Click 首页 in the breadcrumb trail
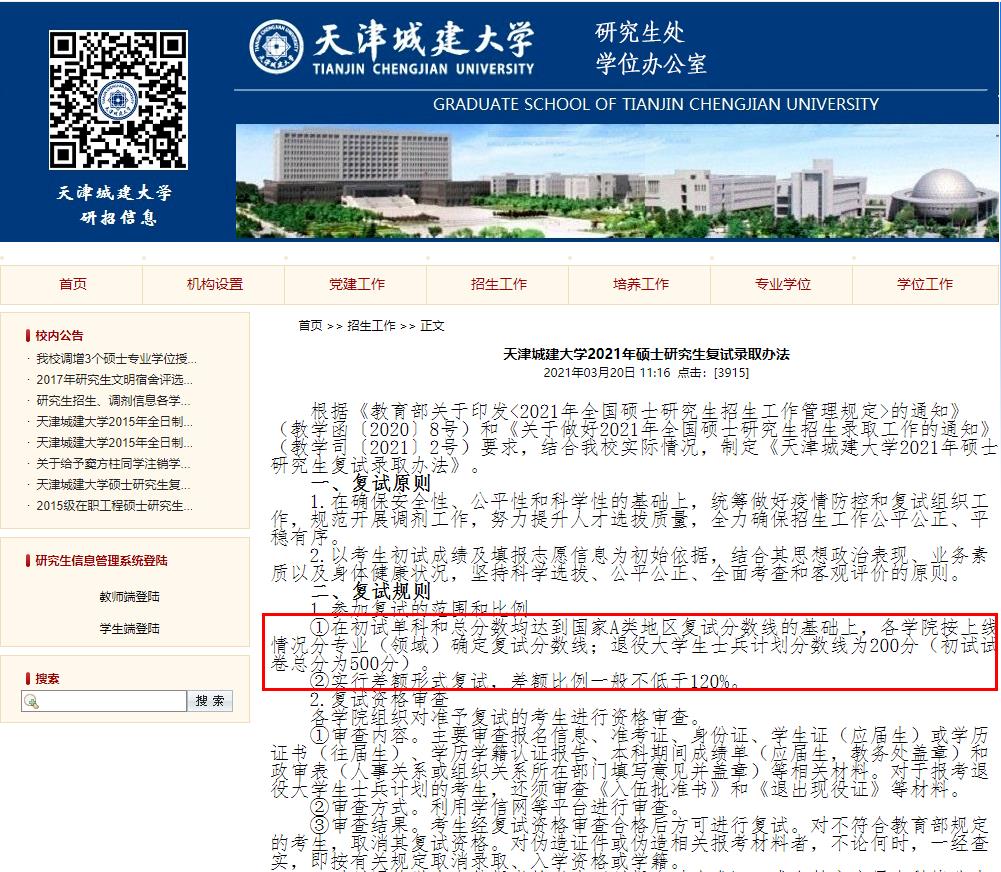Image resolution: width=1001 pixels, height=872 pixels. (310, 326)
